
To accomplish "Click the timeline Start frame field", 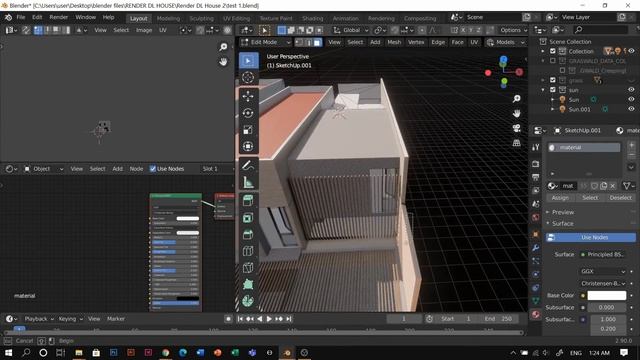I will point(457,319).
